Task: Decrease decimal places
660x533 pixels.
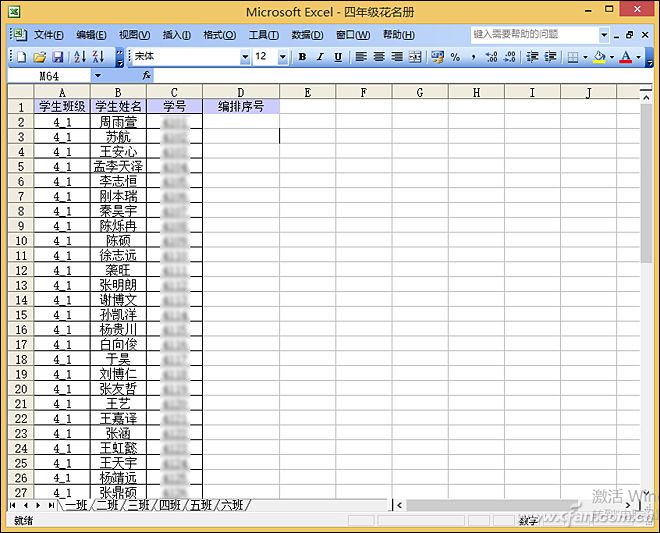Action: pyautogui.click(x=510, y=57)
